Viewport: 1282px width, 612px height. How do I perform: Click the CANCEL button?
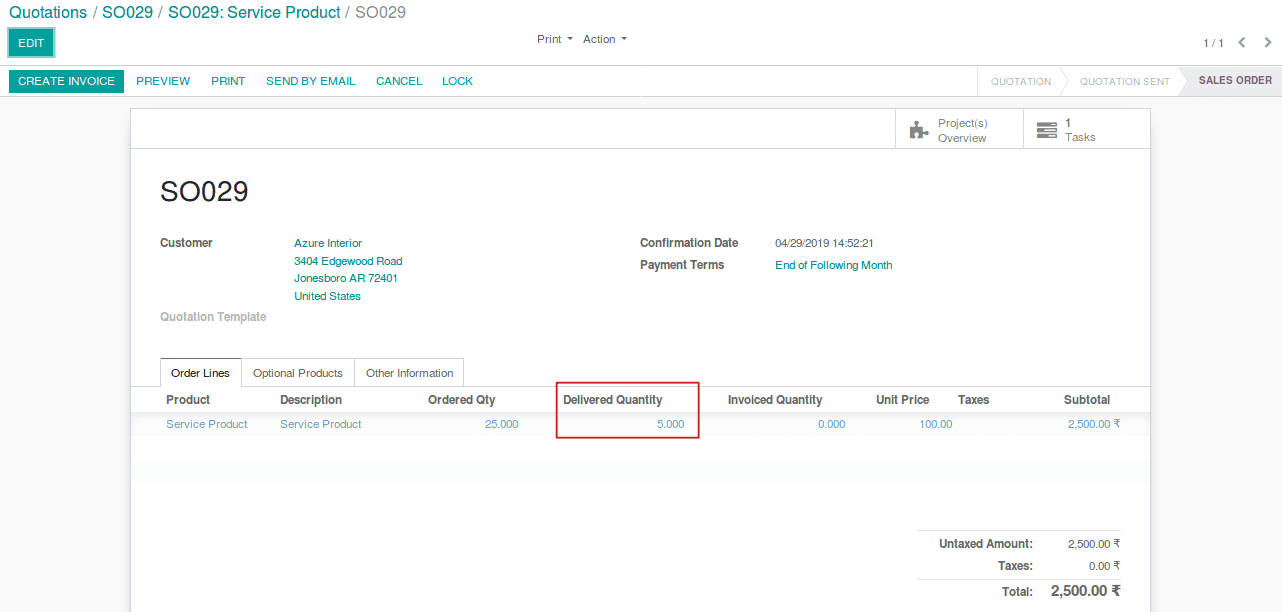[399, 81]
